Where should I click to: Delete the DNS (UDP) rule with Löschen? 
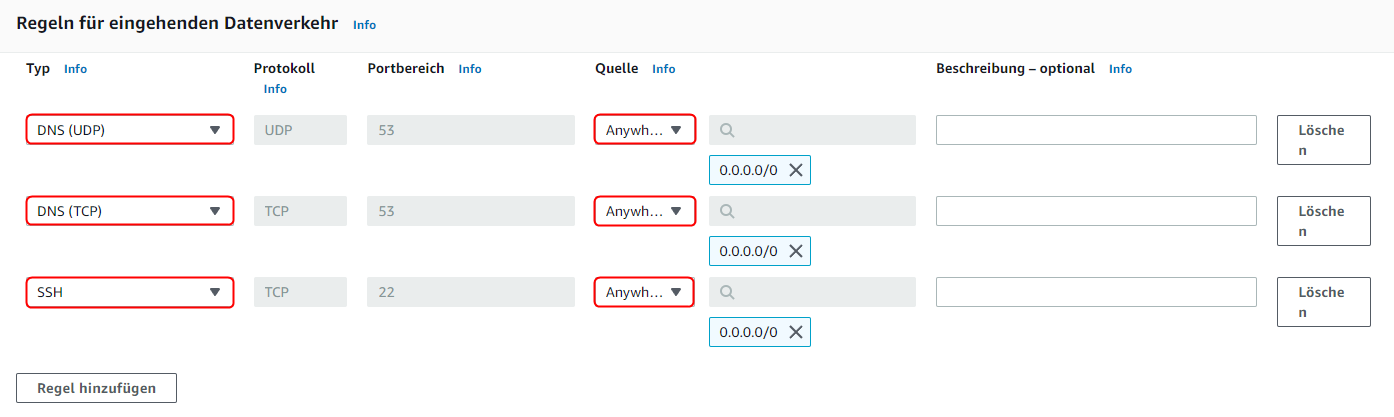click(x=1323, y=140)
